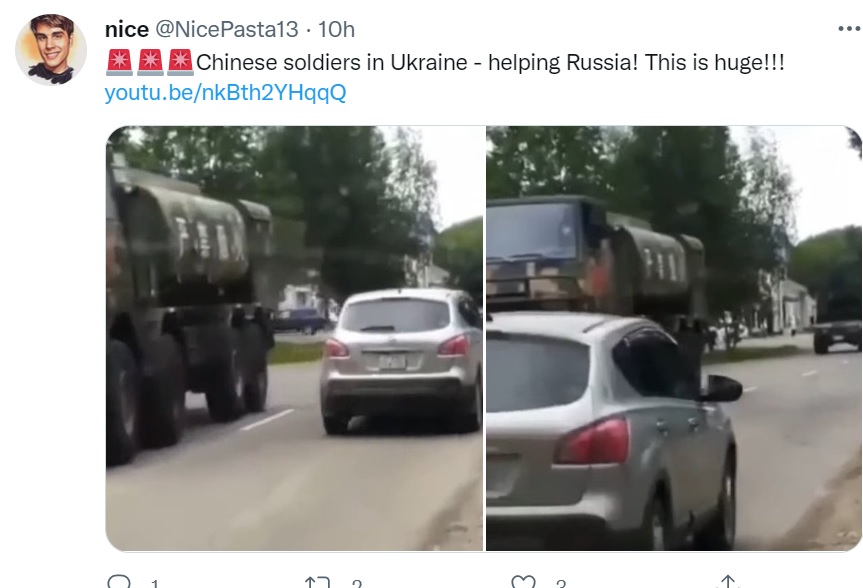This screenshot has width=863, height=588.
Task: Open the display name 'nice'
Action: [x=127, y=29]
